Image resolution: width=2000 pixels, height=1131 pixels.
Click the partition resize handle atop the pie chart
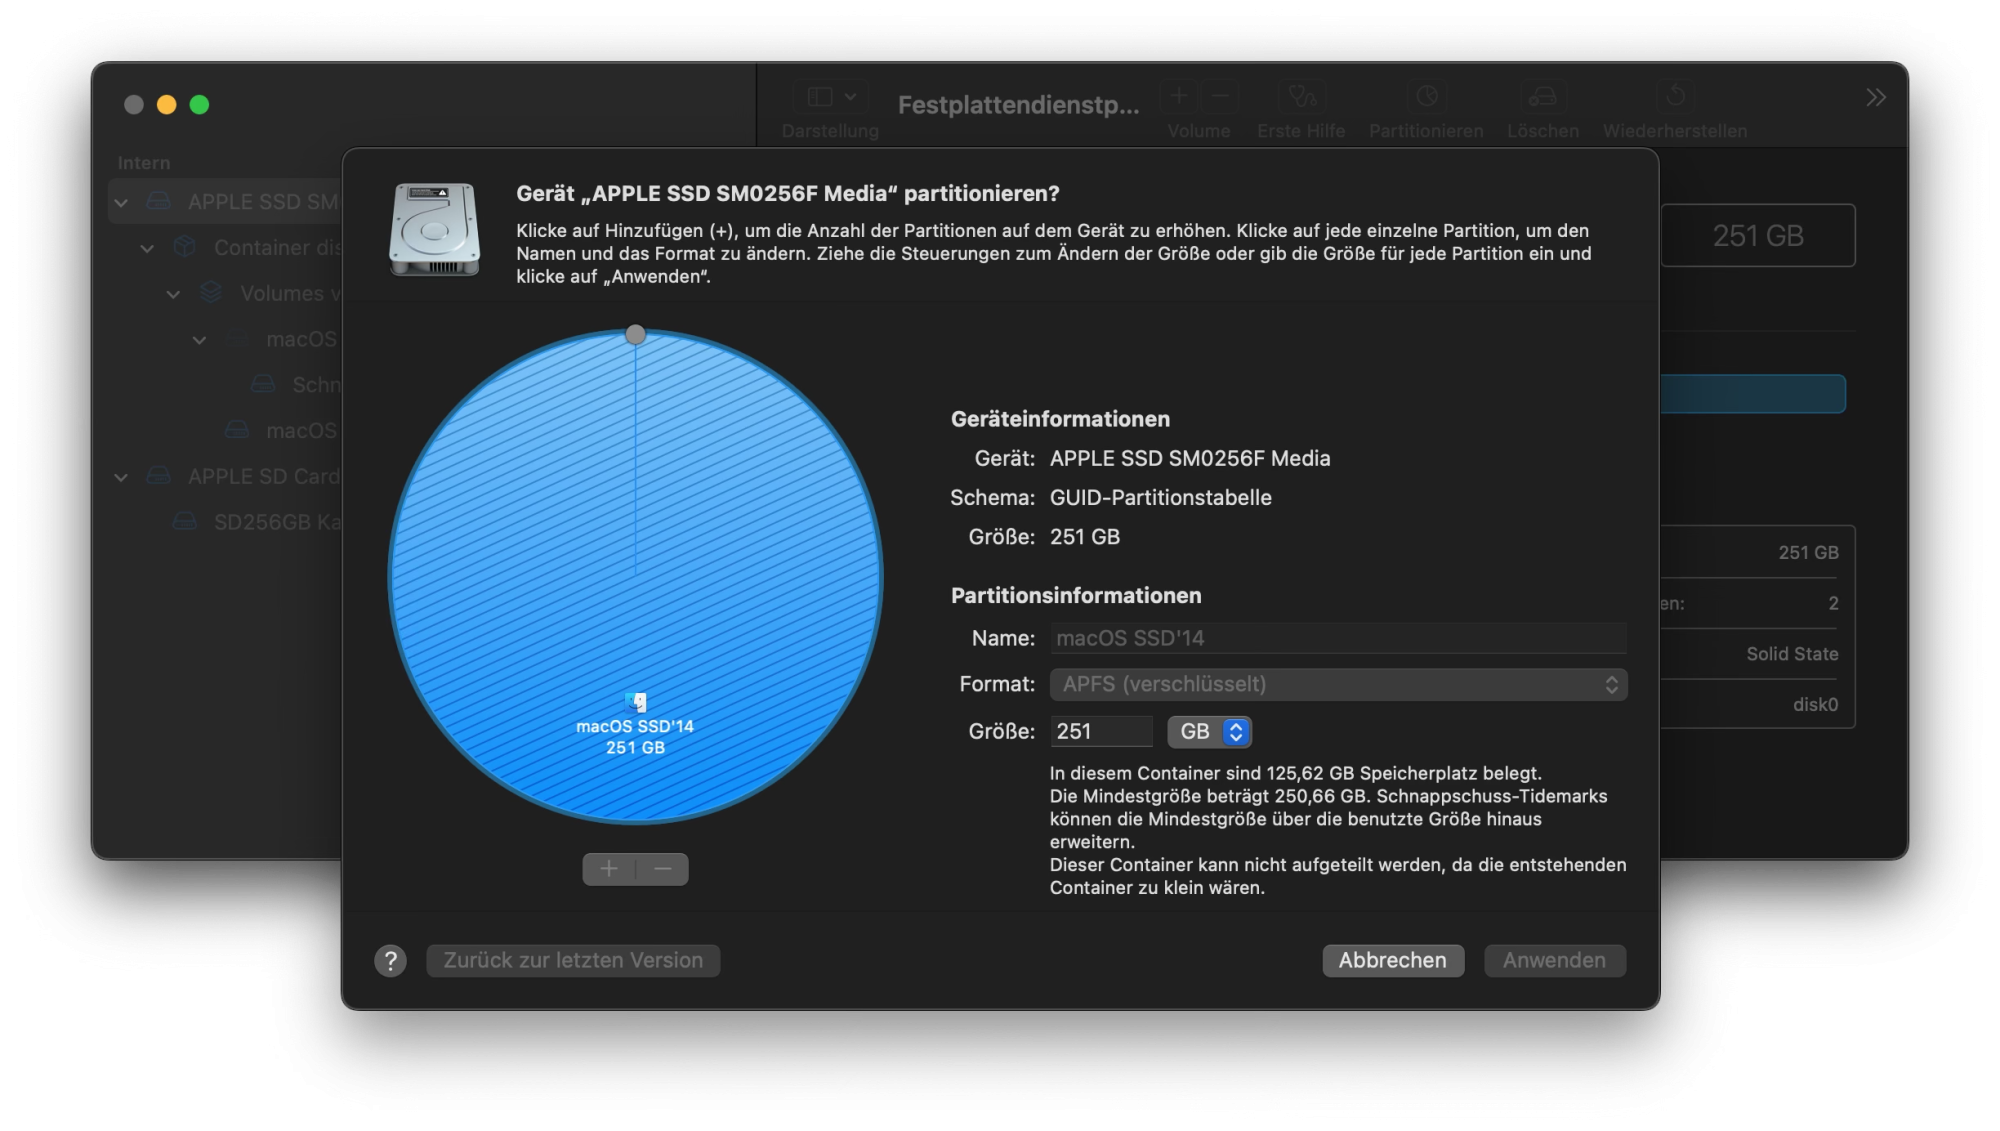click(635, 334)
